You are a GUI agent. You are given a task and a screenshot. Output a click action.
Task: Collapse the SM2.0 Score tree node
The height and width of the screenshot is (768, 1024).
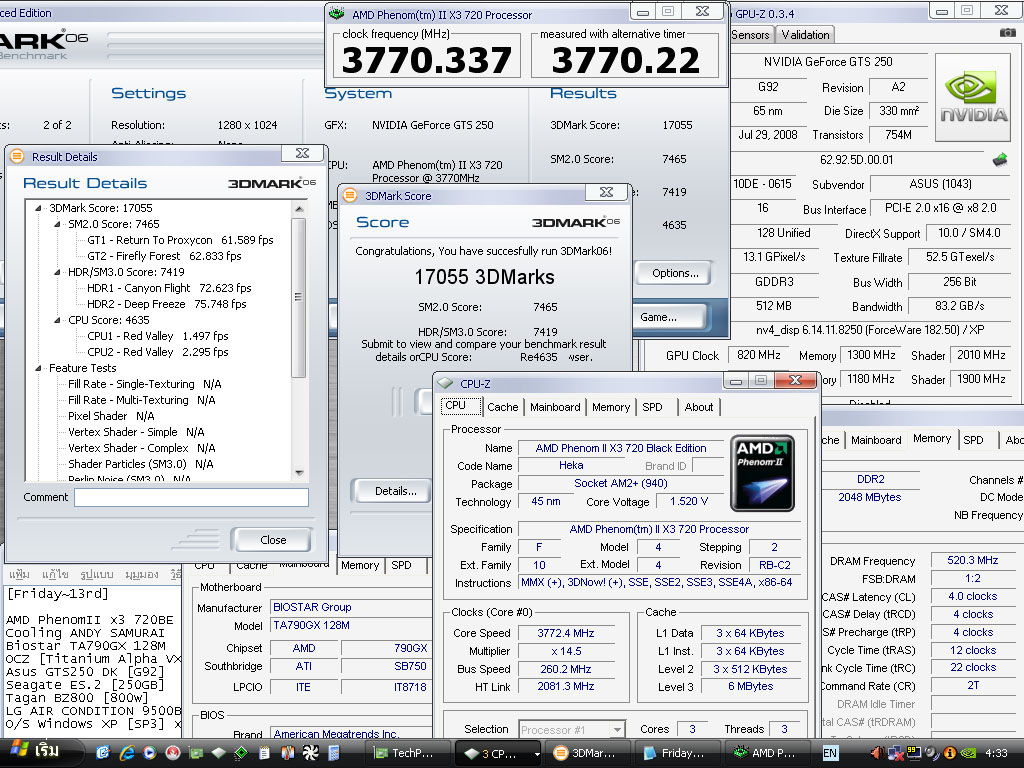click(57, 224)
